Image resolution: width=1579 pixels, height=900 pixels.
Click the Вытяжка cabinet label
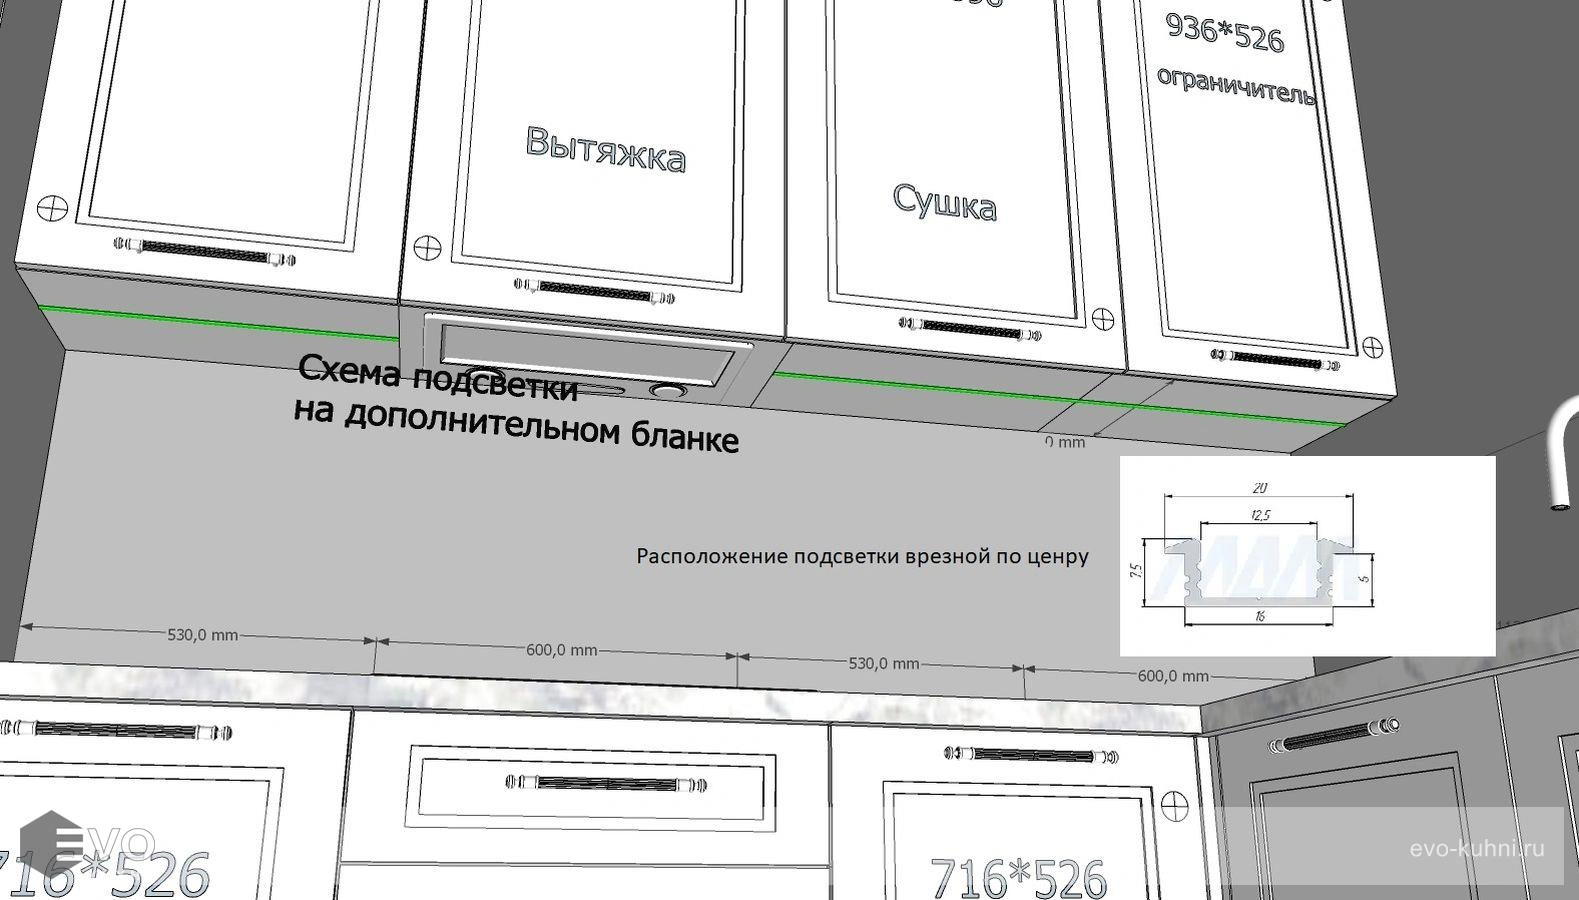tap(606, 149)
